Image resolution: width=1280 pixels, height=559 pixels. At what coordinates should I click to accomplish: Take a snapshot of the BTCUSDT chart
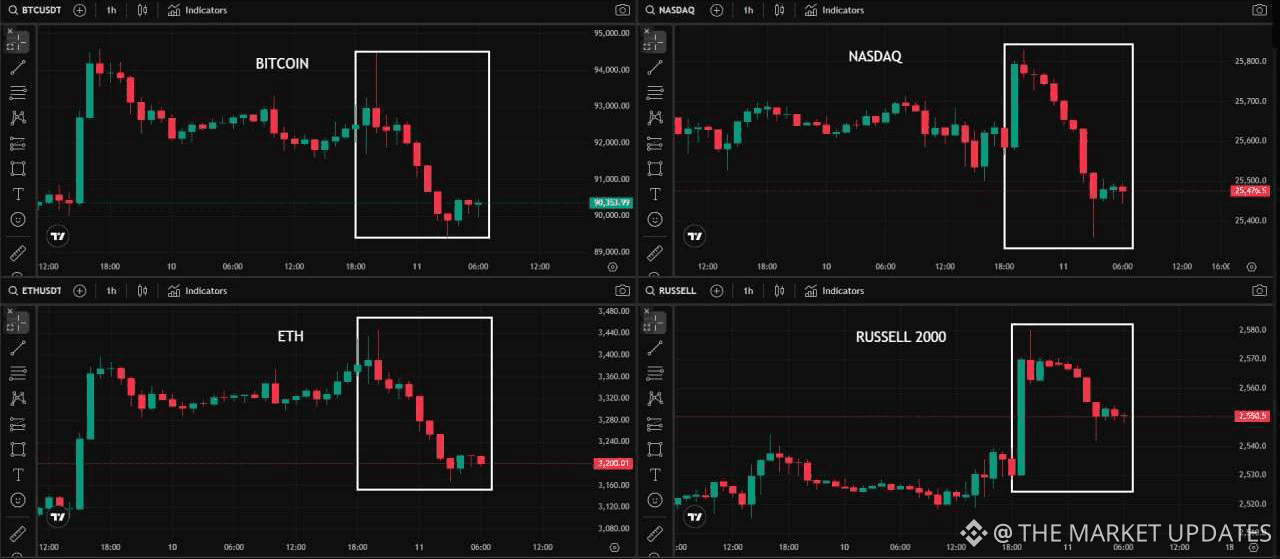[623, 10]
